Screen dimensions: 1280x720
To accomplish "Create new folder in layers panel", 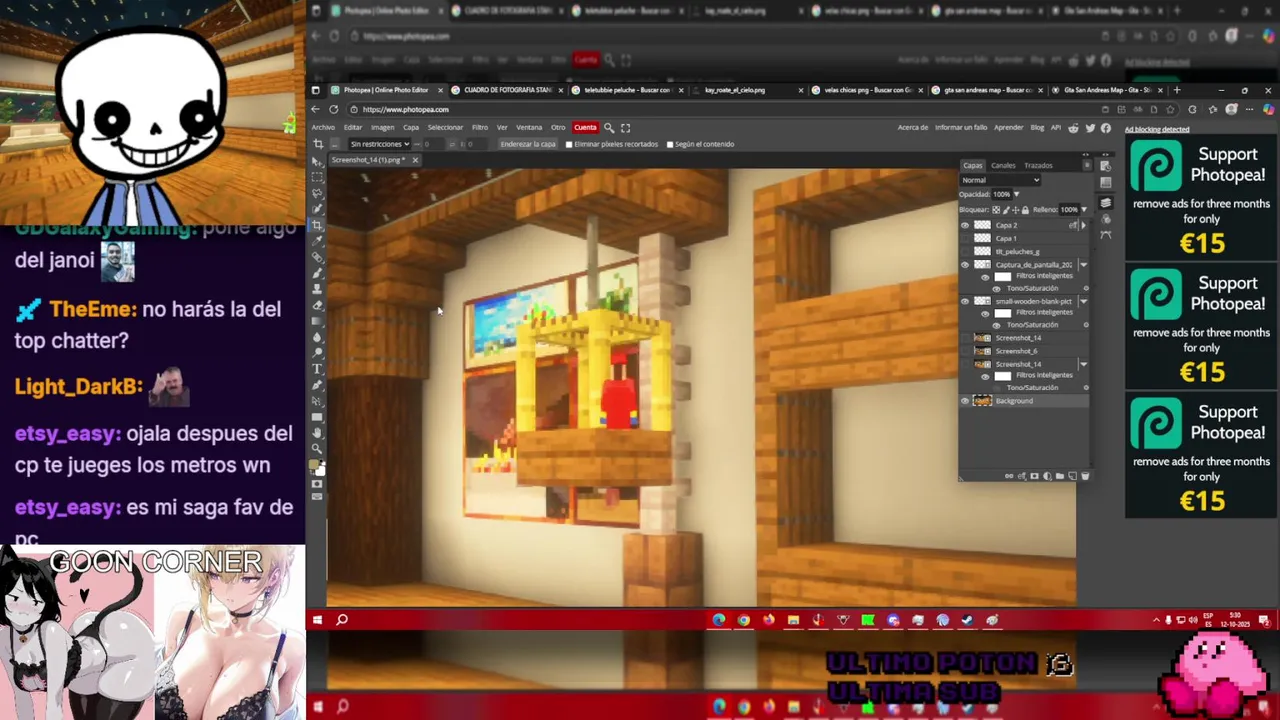I will point(1059,476).
